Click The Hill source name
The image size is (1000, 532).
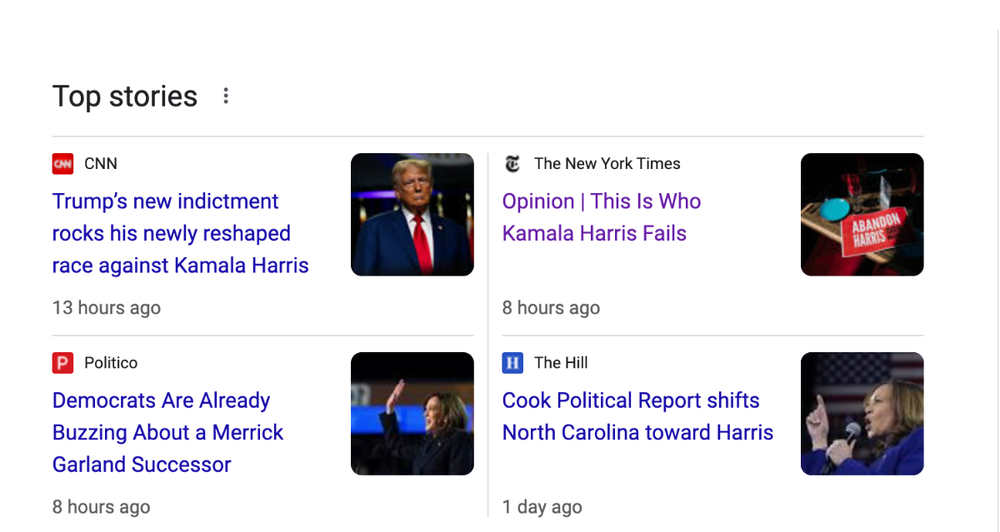point(561,363)
